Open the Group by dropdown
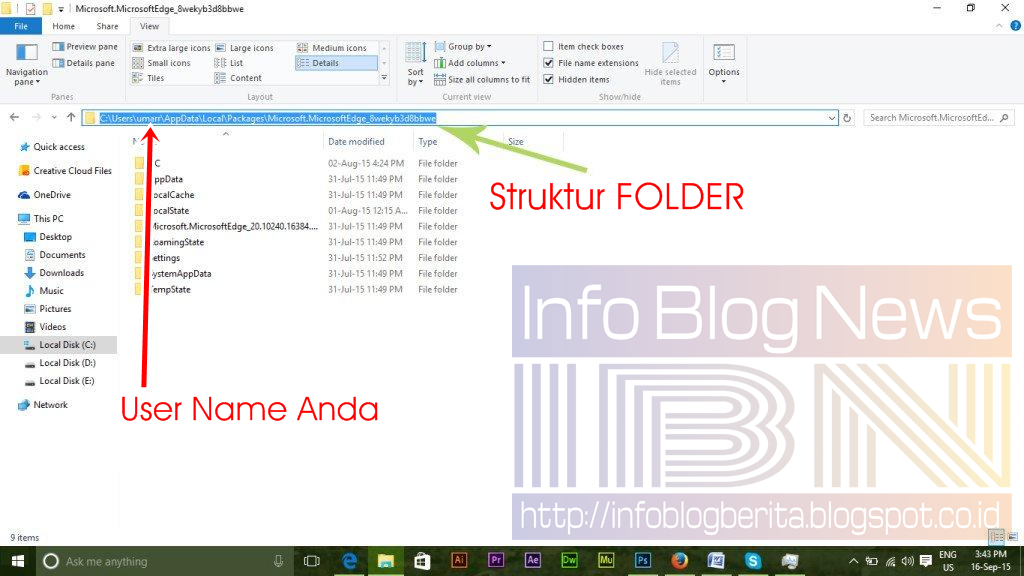The width and height of the screenshot is (1024, 576). pyautogui.click(x=463, y=46)
